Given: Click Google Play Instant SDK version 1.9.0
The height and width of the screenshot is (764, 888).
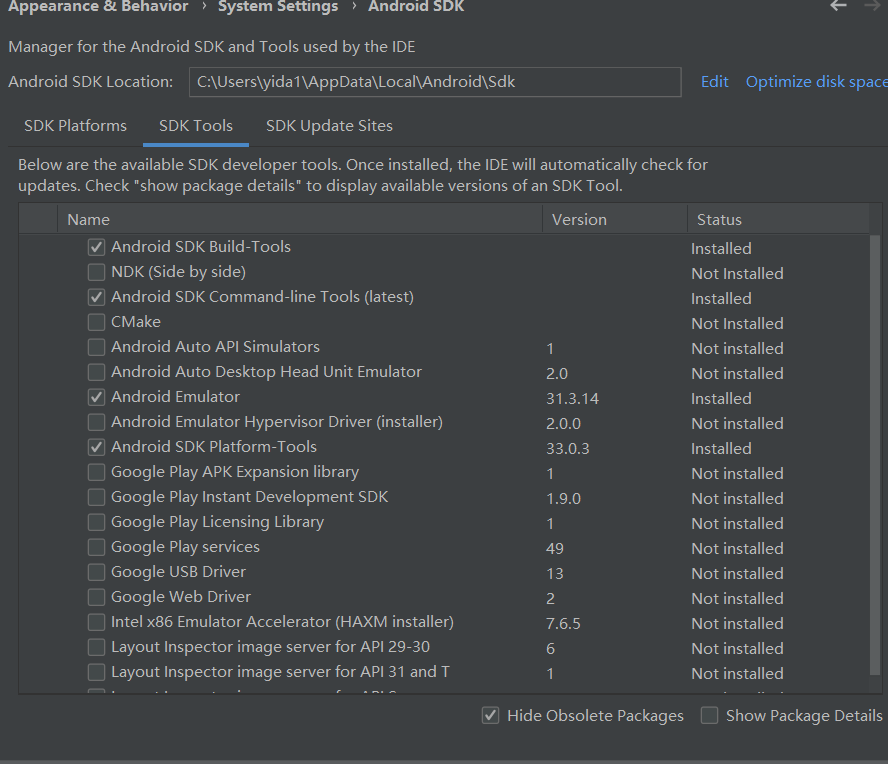Looking at the screenshot, I should (563, 498).
